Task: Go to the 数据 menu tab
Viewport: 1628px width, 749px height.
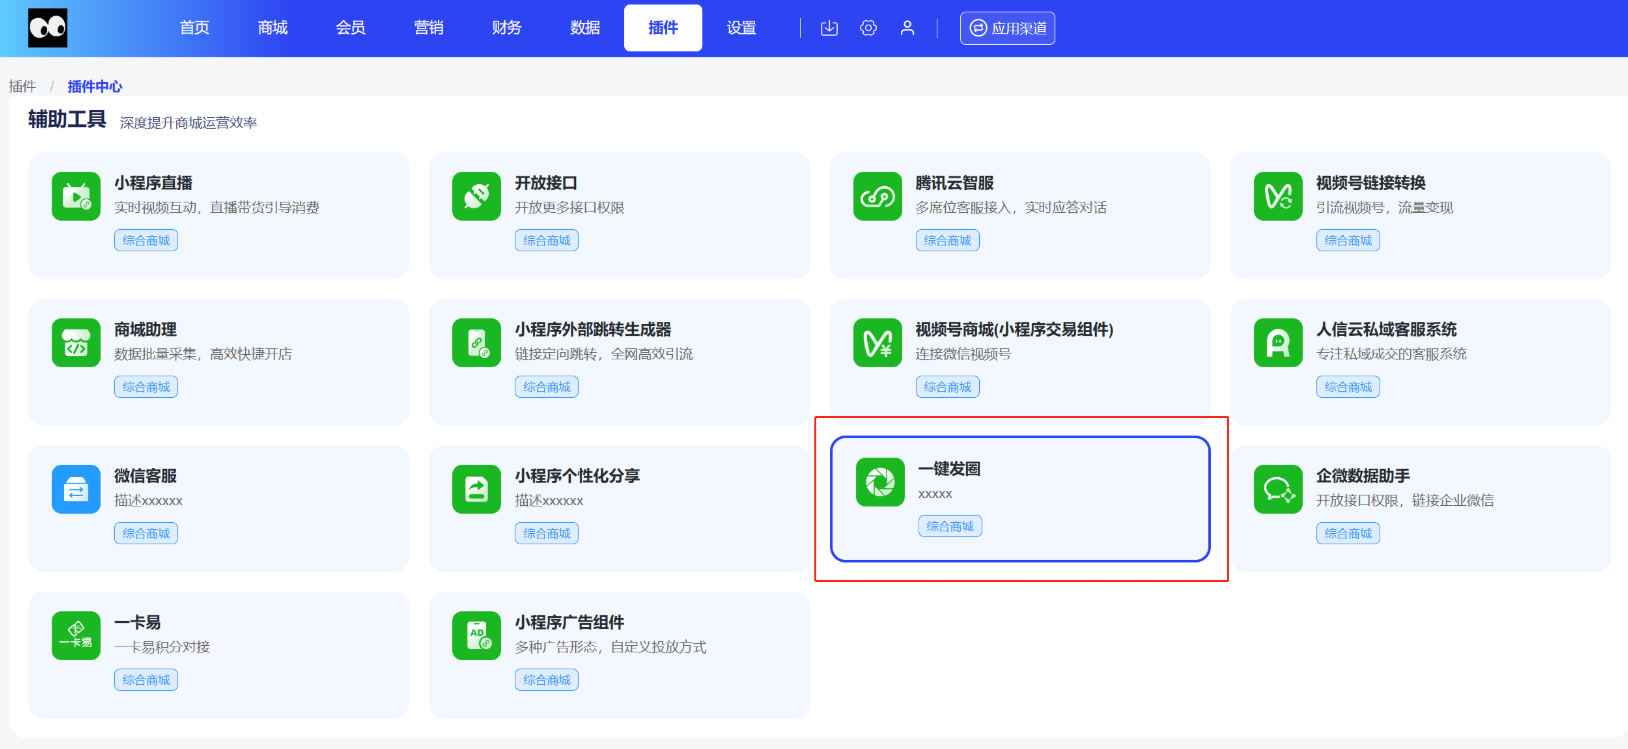Action: pyautogui.click(x=585, y=28)
